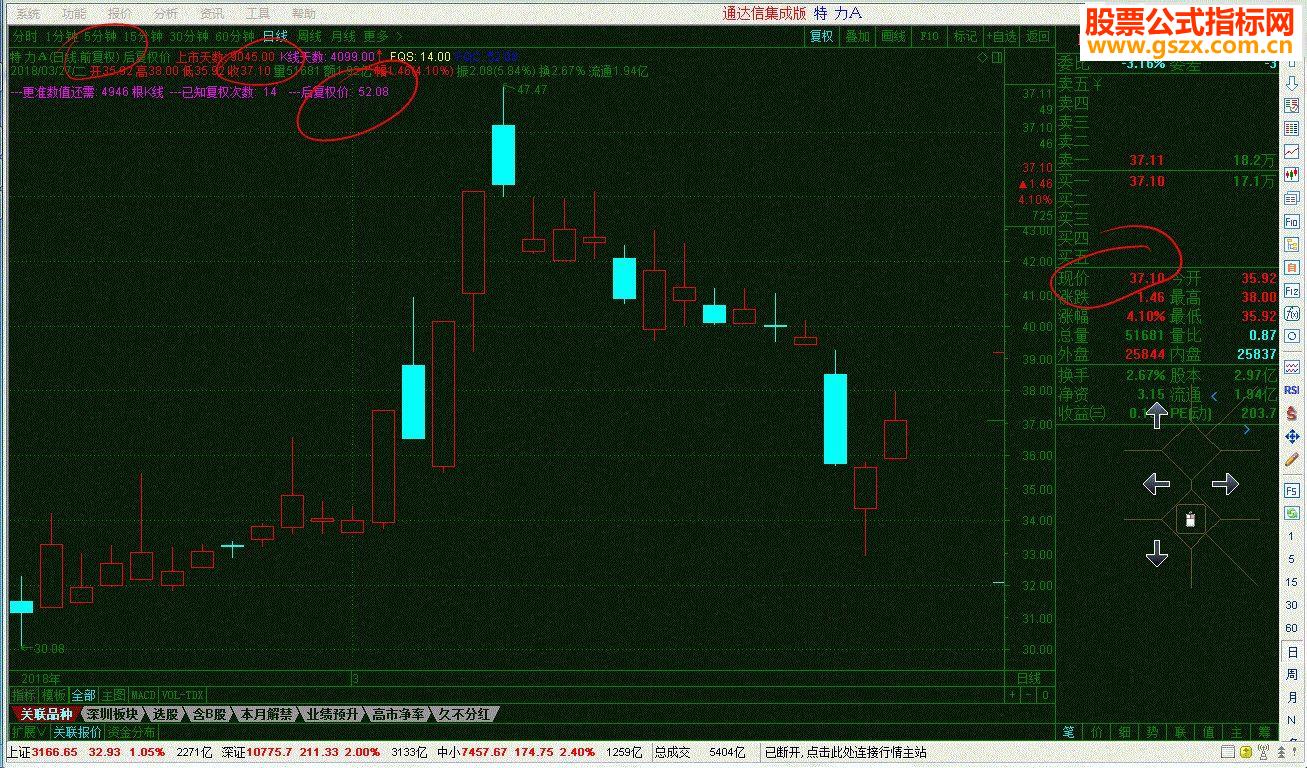Click the left arrow navigation pad button
1307x768 pixels.
coord(1156,485)
